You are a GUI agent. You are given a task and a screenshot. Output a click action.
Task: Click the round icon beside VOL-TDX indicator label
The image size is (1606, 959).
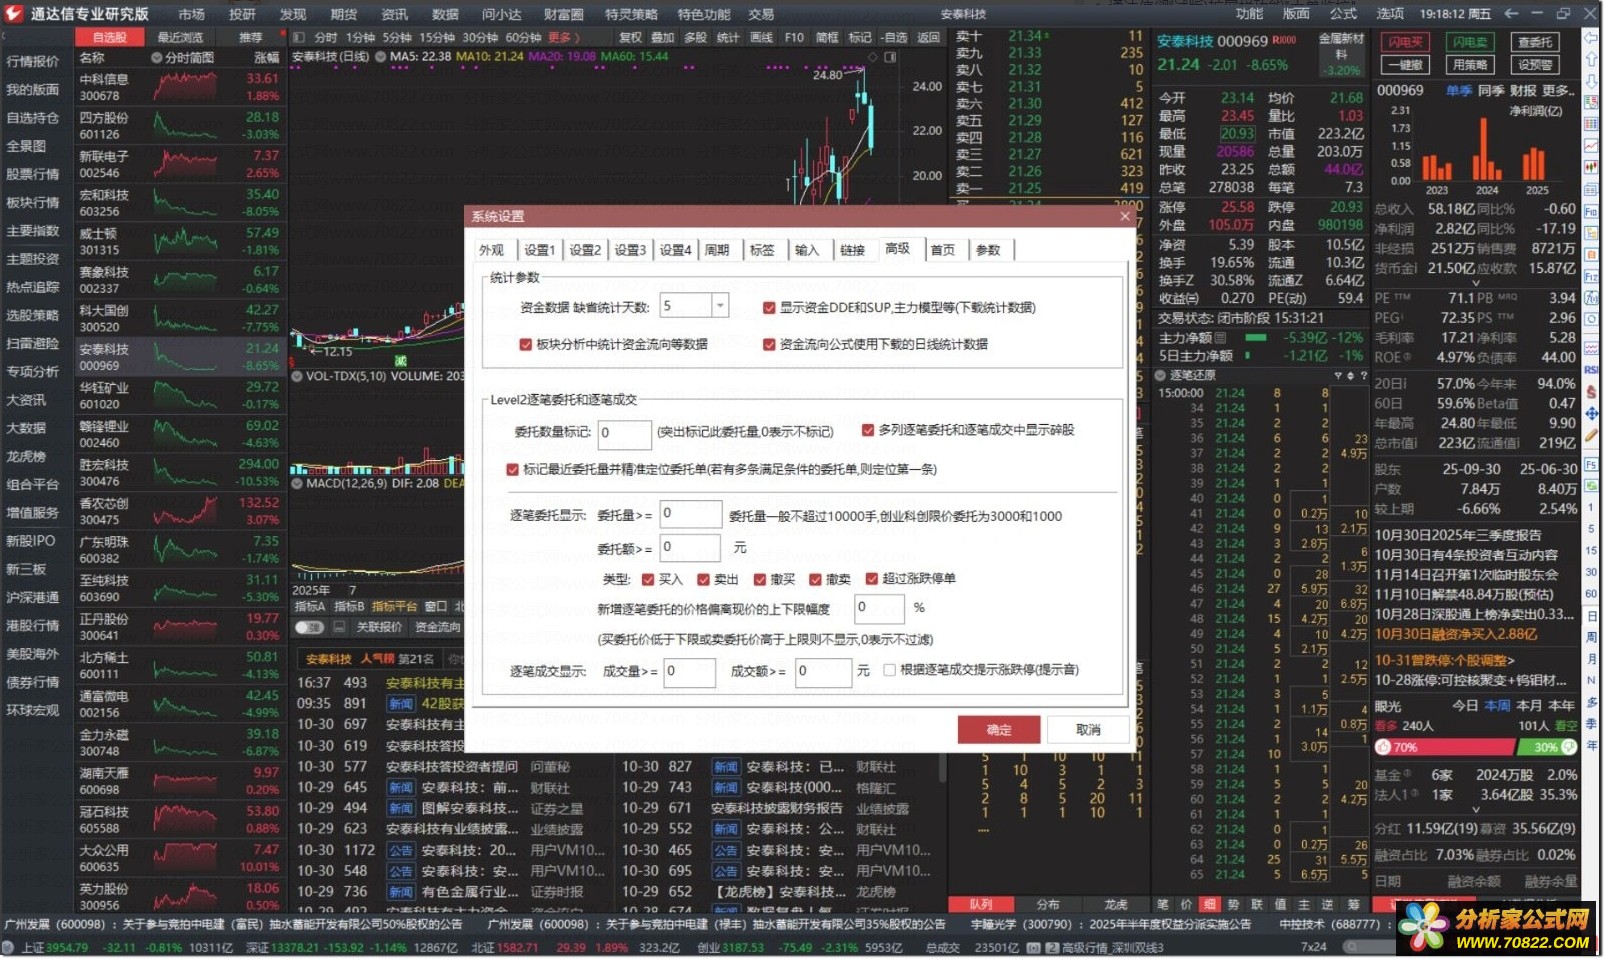point(297,377)
